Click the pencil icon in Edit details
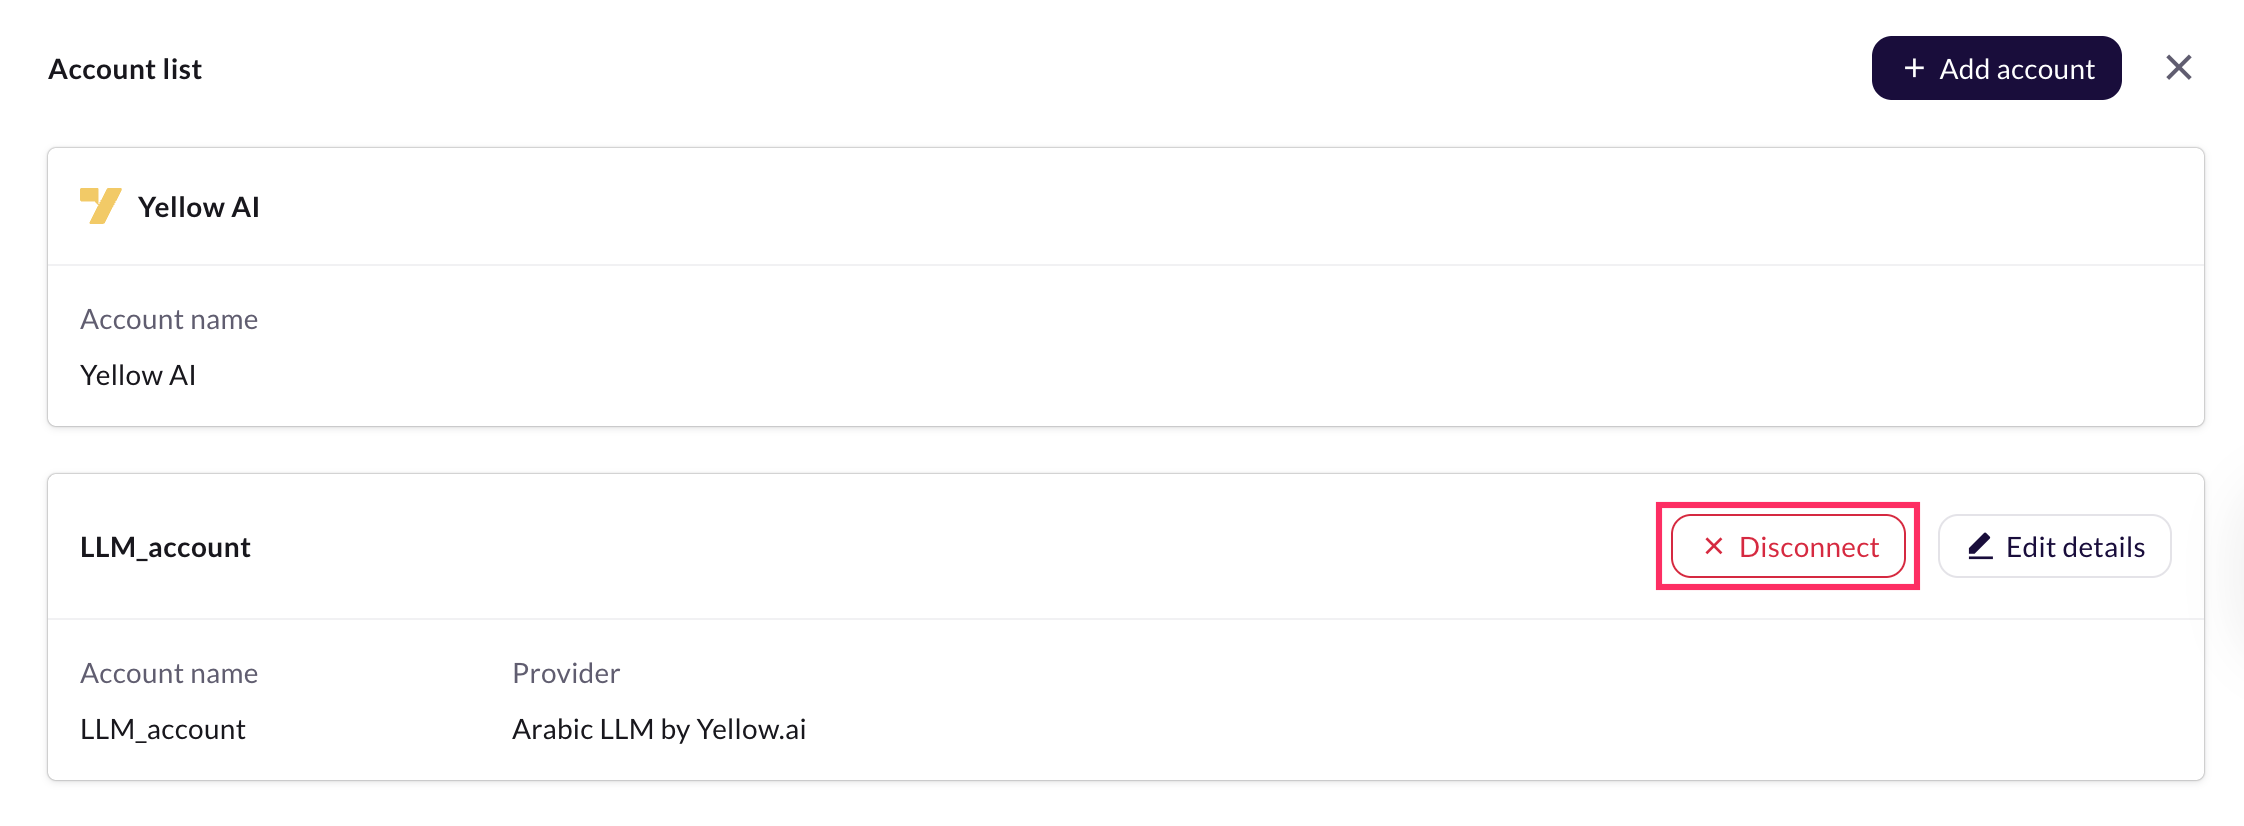 click(x=1980, y=546)
